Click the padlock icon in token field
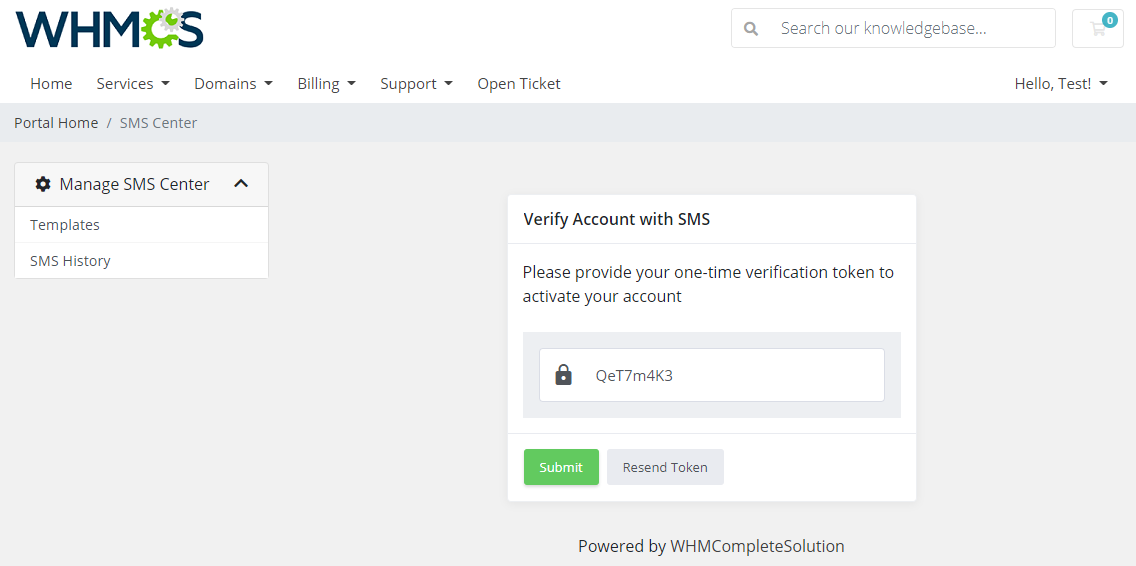This screenshot has height=566, width=1136. point(564,376)
